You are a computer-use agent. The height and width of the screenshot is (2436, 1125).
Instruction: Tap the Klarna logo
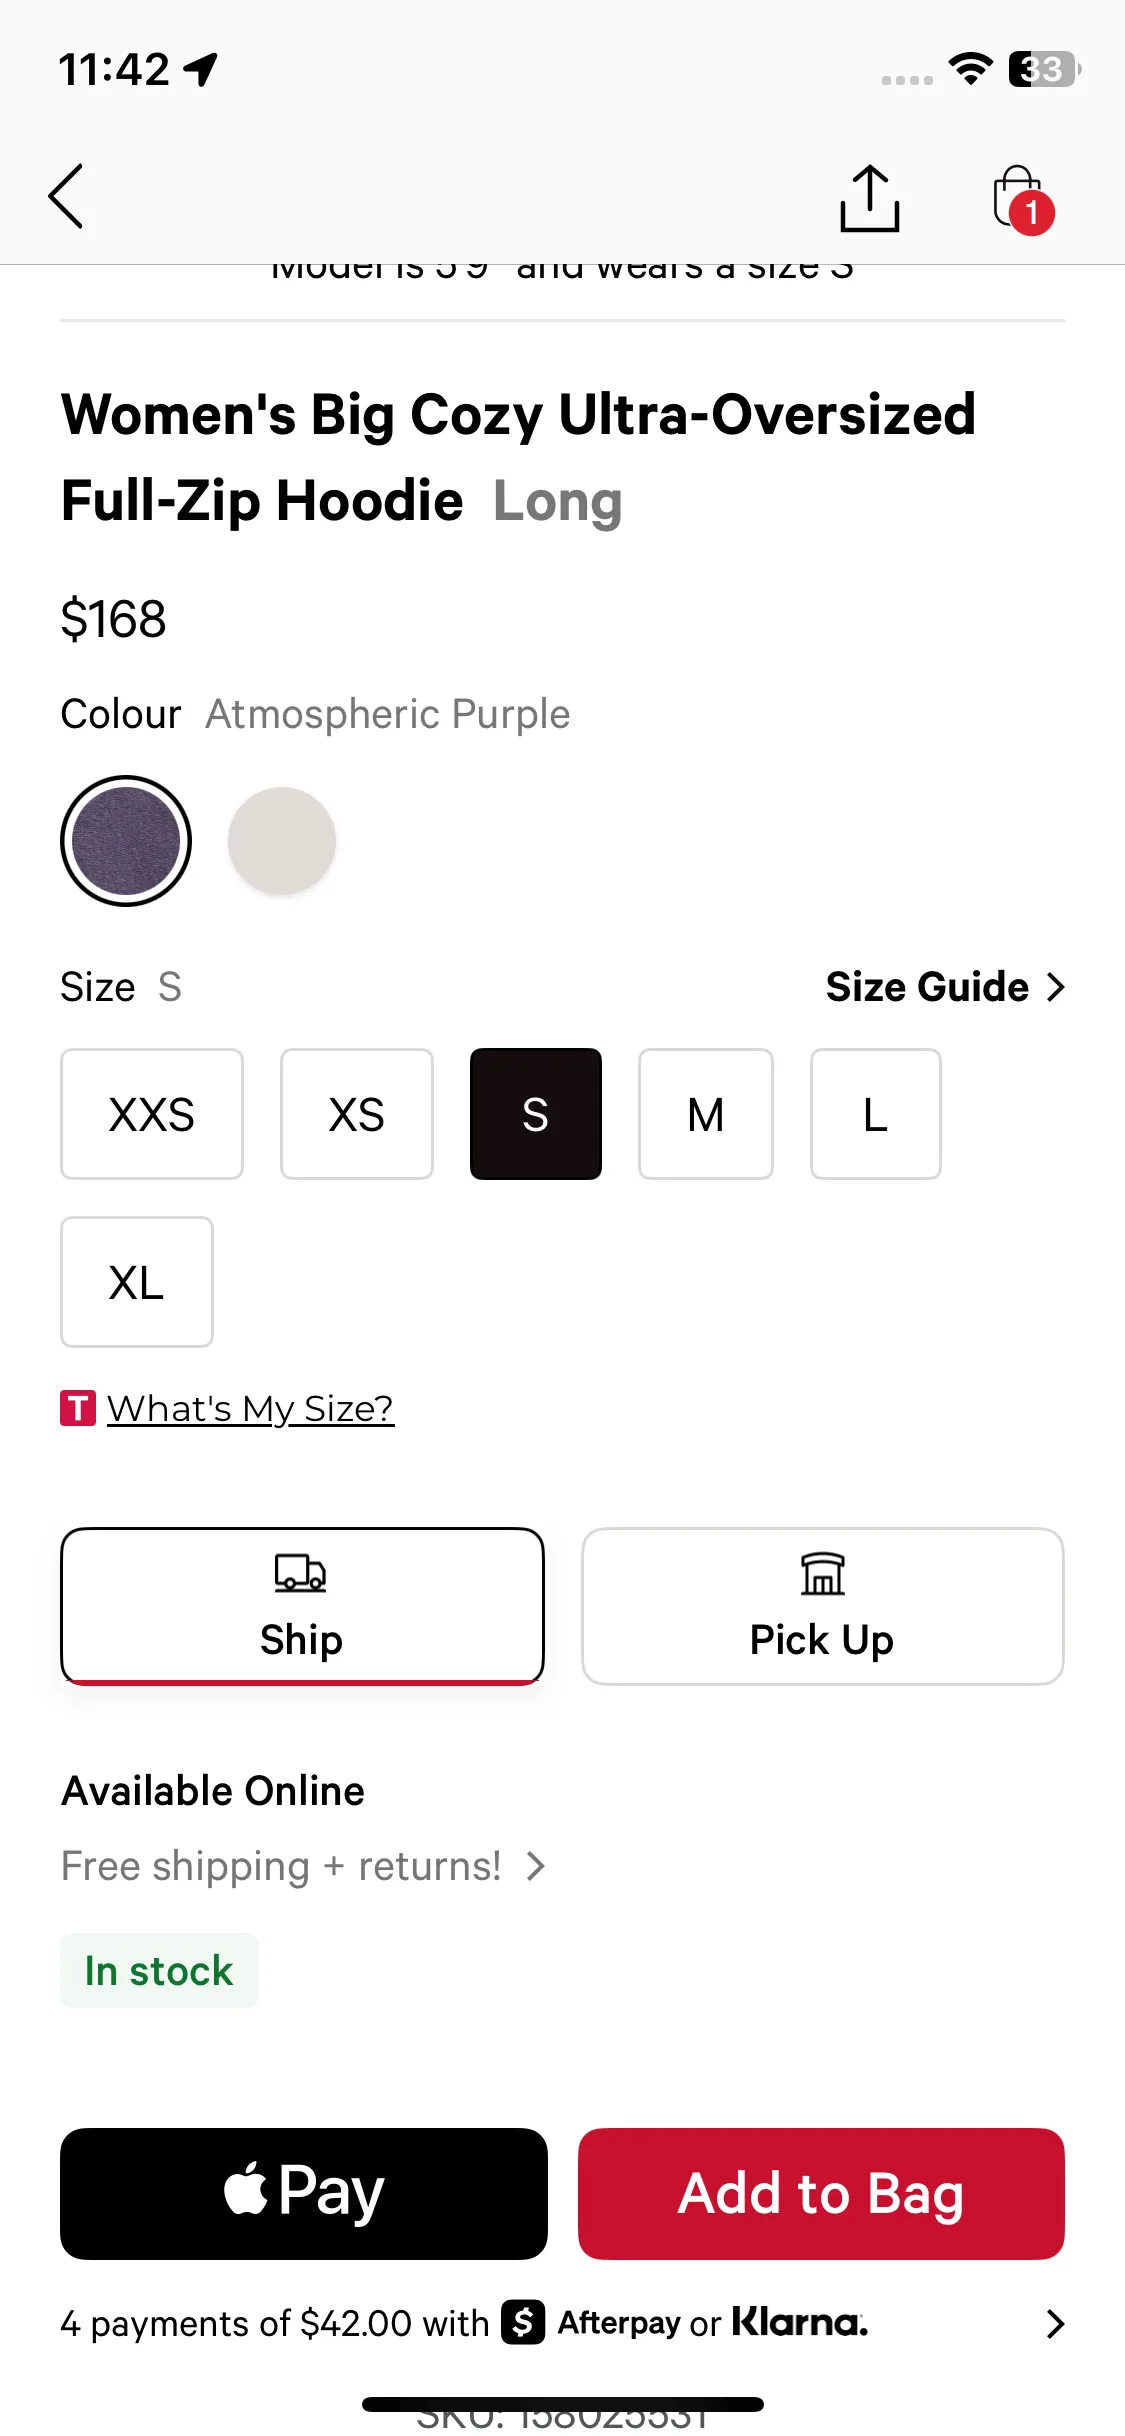point(799,2322)
